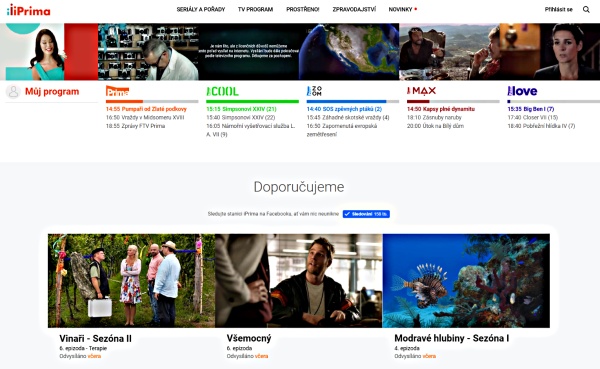Open 16:05 Námořní vyšetřovací služba listing
Viewport: 600px width, 369px height.
pos(251,130)
